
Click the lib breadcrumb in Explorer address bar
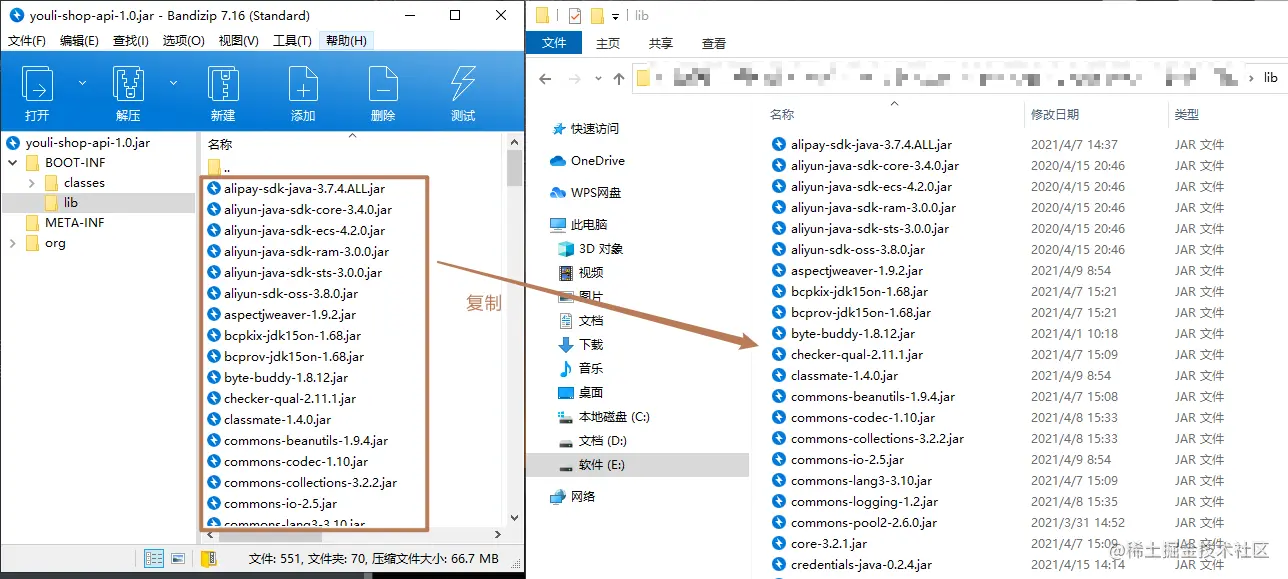1270,78
